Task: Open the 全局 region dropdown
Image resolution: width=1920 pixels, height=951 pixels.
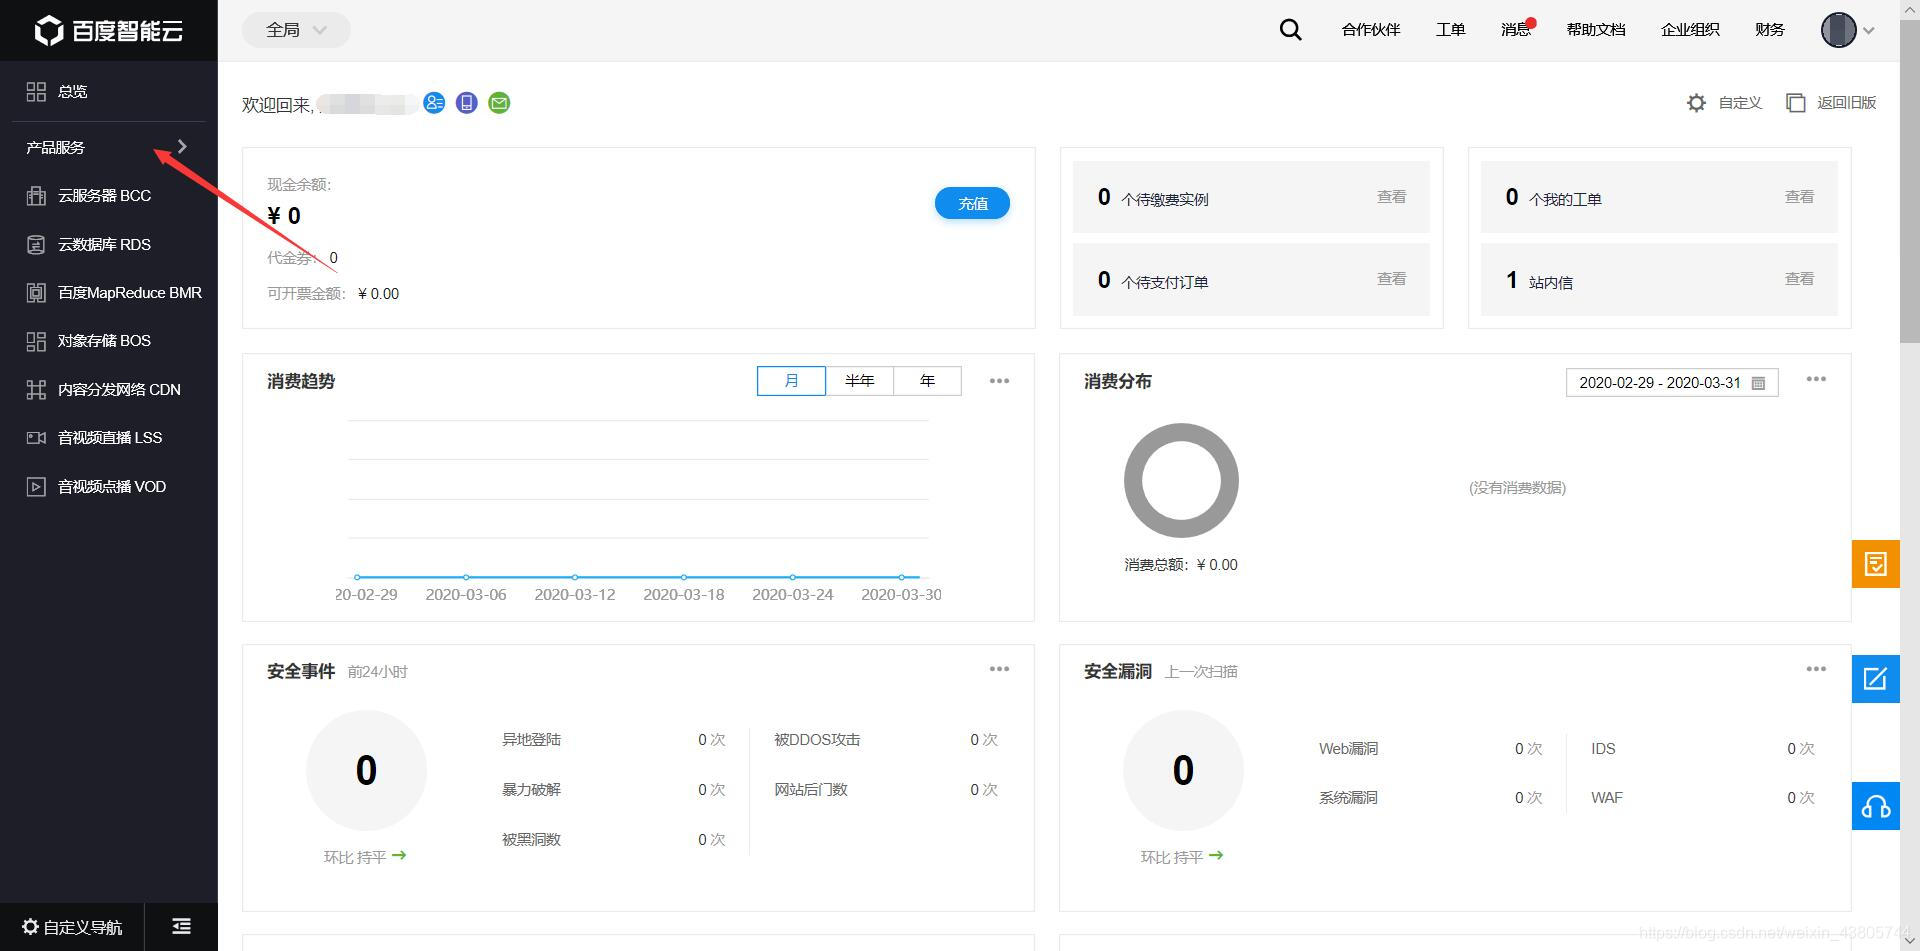Action: (296, 30)
